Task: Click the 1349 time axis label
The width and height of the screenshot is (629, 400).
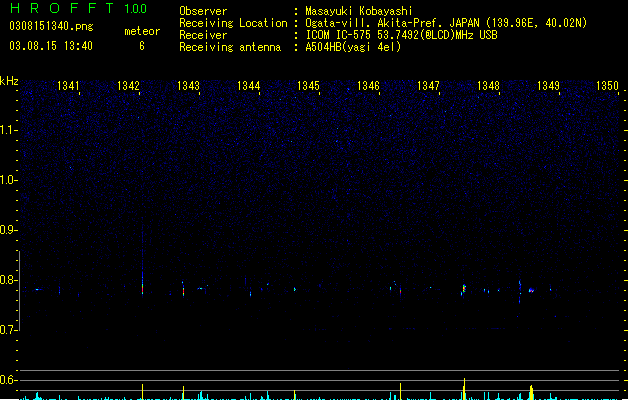Action: tap(548, 86)
